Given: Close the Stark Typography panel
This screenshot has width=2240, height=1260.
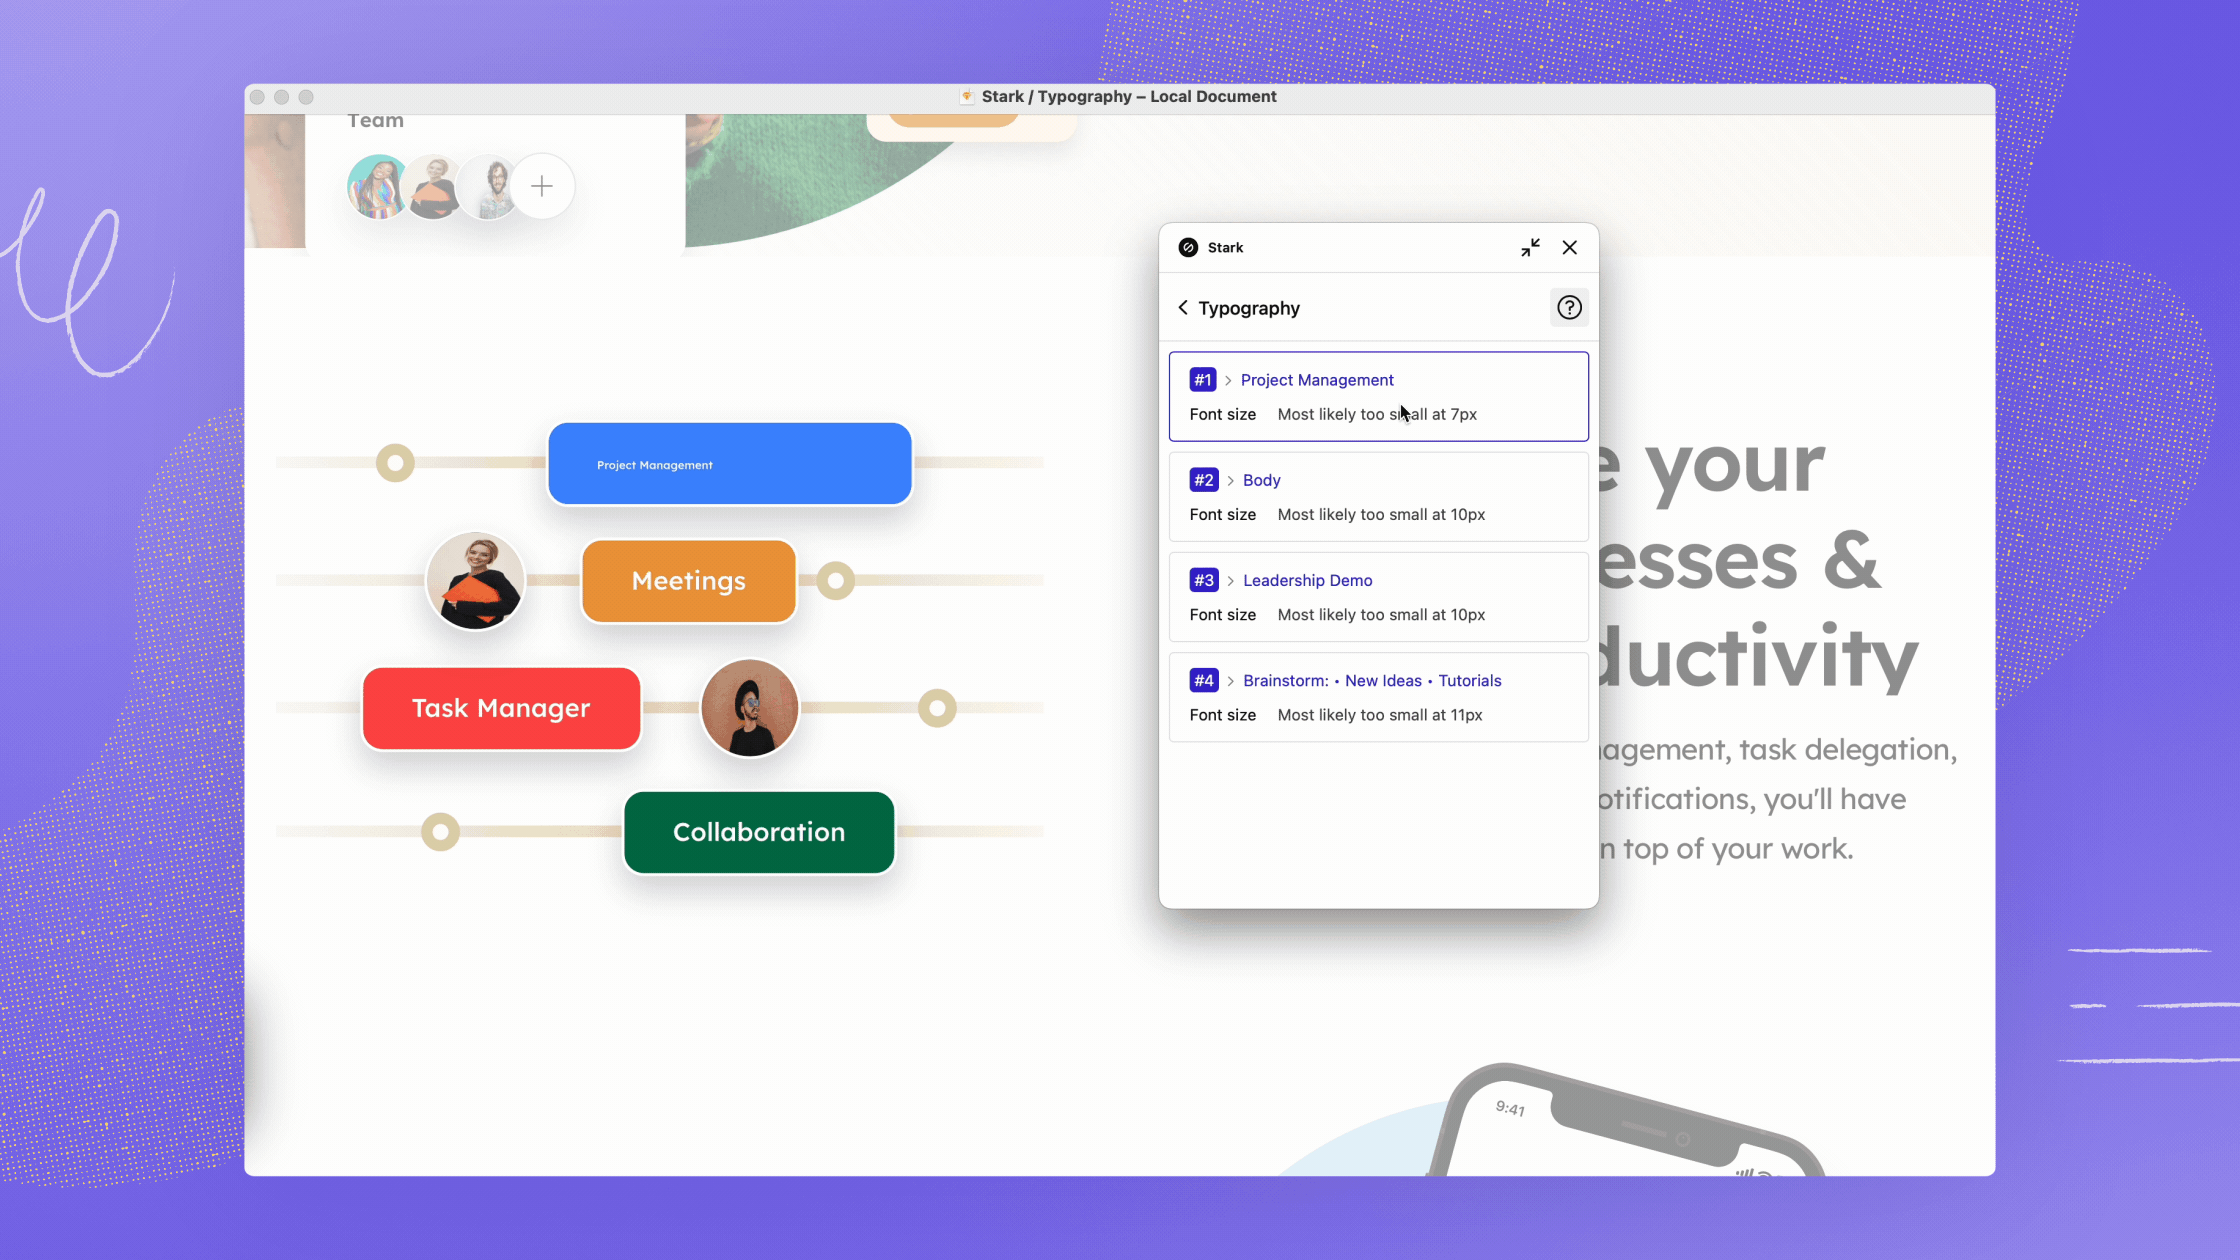Looking at the screenshot, I should 1569,246.
